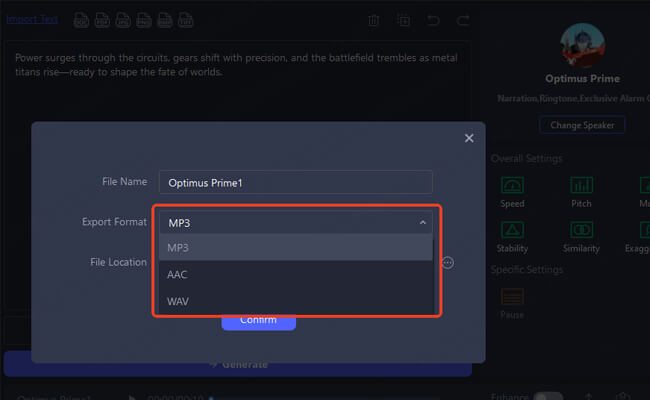The height and width of the screenshot is (400, 650).
Task: Choose MP3 from the format list
Action: pos(295,248)
